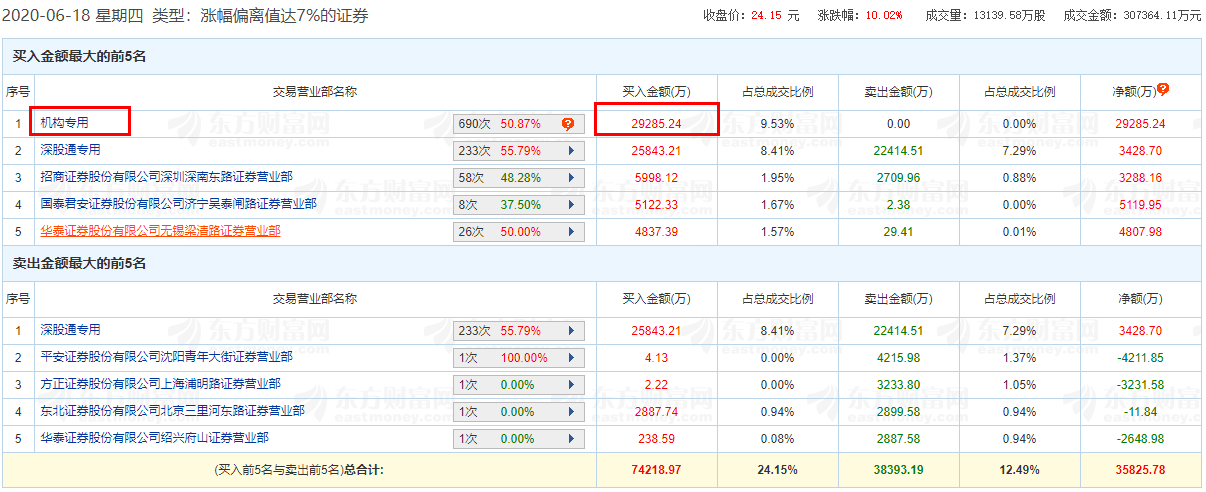Image resolution: width=1206 pixels, height=492 pixels.
Task: Expand arrow for 深股通专用 in buy table
Action: coord(571,151)
